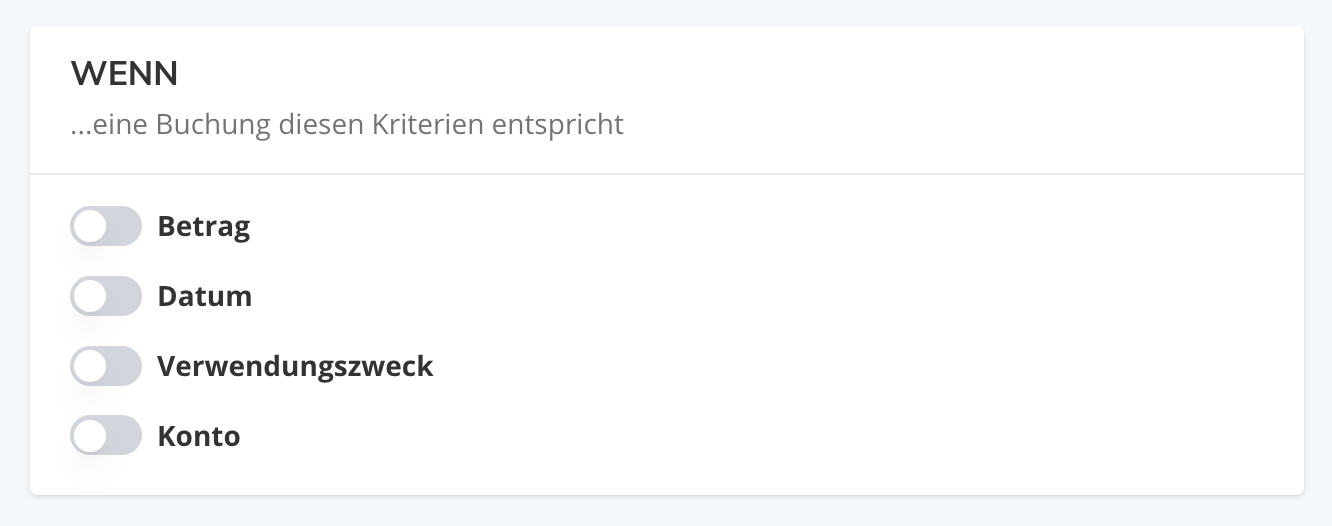Click the gray track of Betrag switch
Screen dimensions: 1332x526
(124, 227)
